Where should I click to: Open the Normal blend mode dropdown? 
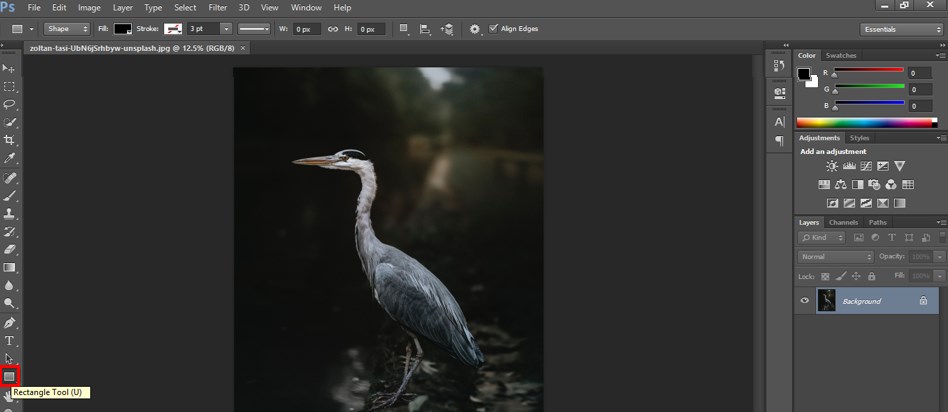(x=836, y=257)
